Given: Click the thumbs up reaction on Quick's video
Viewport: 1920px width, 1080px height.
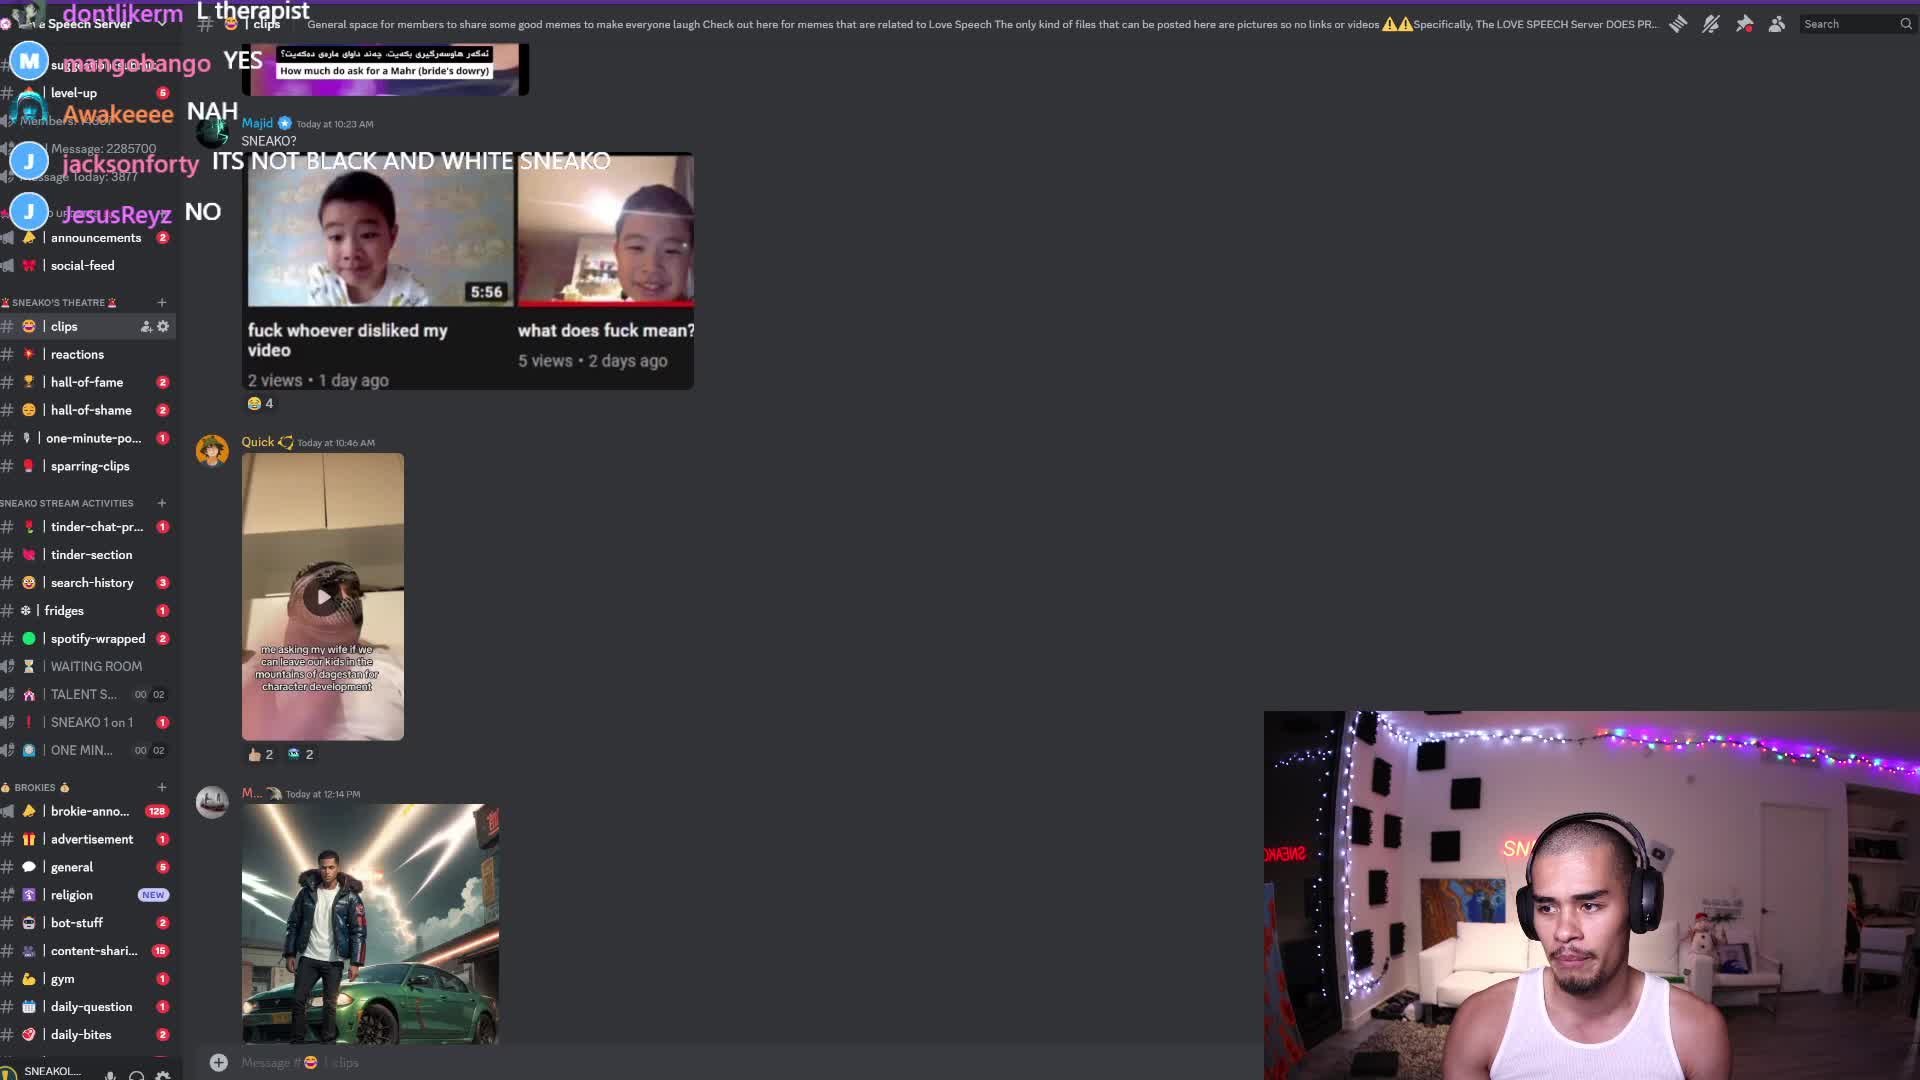Looking at the screenshot, I should [x=260, y=754].
